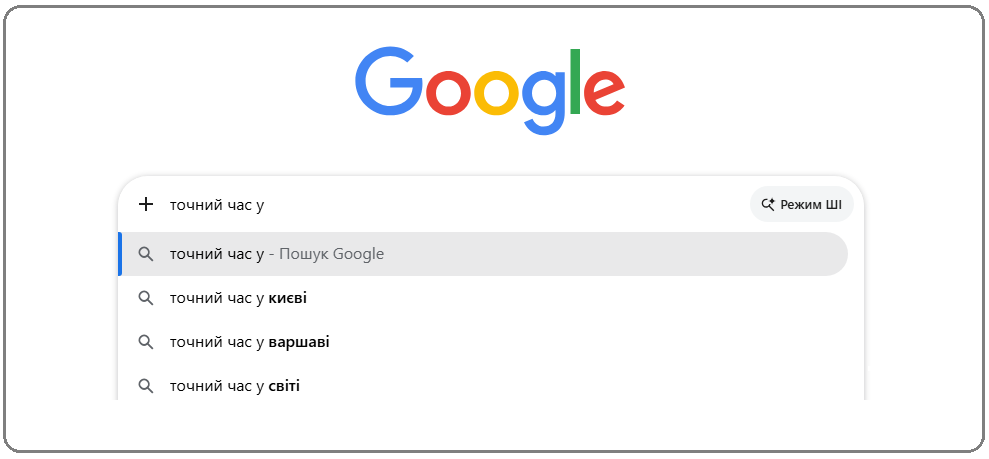This screenshot has height=459, width=989.
Task: Focus the search field containing 'точний час у'
Action: 450,205
